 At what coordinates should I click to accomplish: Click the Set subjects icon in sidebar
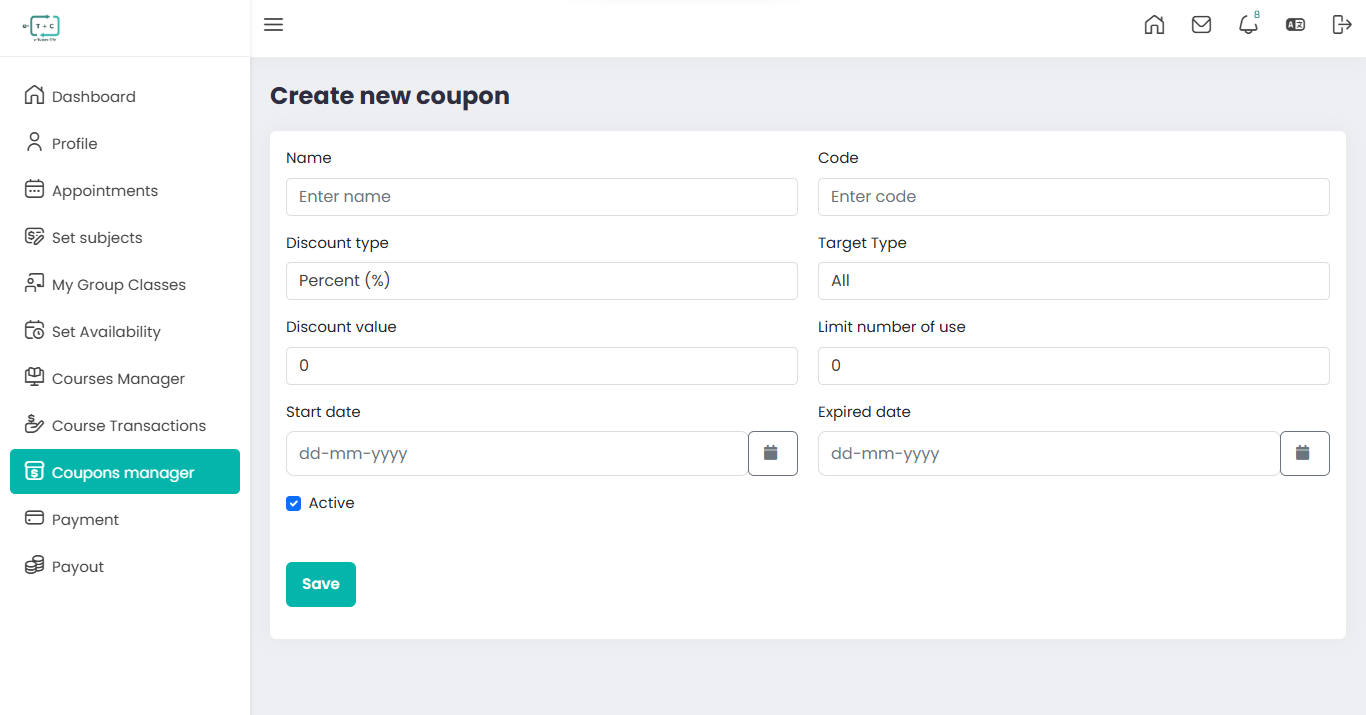pos(34,236)
